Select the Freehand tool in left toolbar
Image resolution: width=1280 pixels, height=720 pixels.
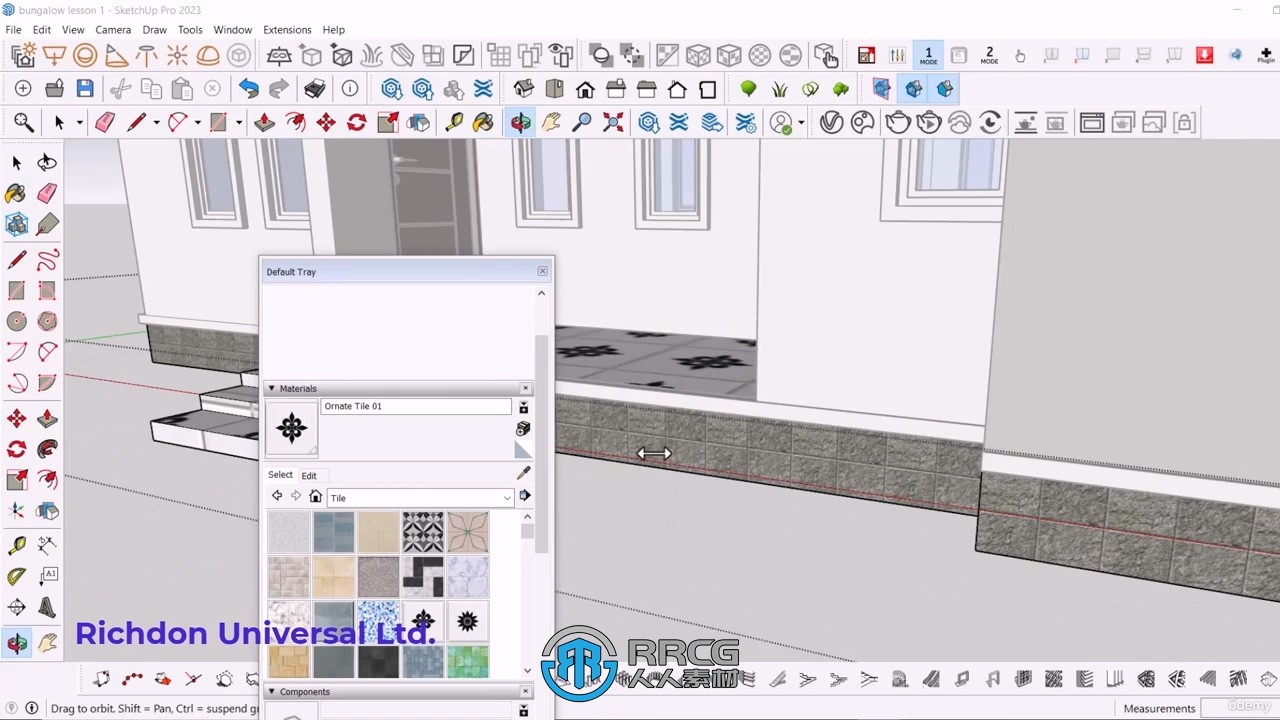(48, 260)
